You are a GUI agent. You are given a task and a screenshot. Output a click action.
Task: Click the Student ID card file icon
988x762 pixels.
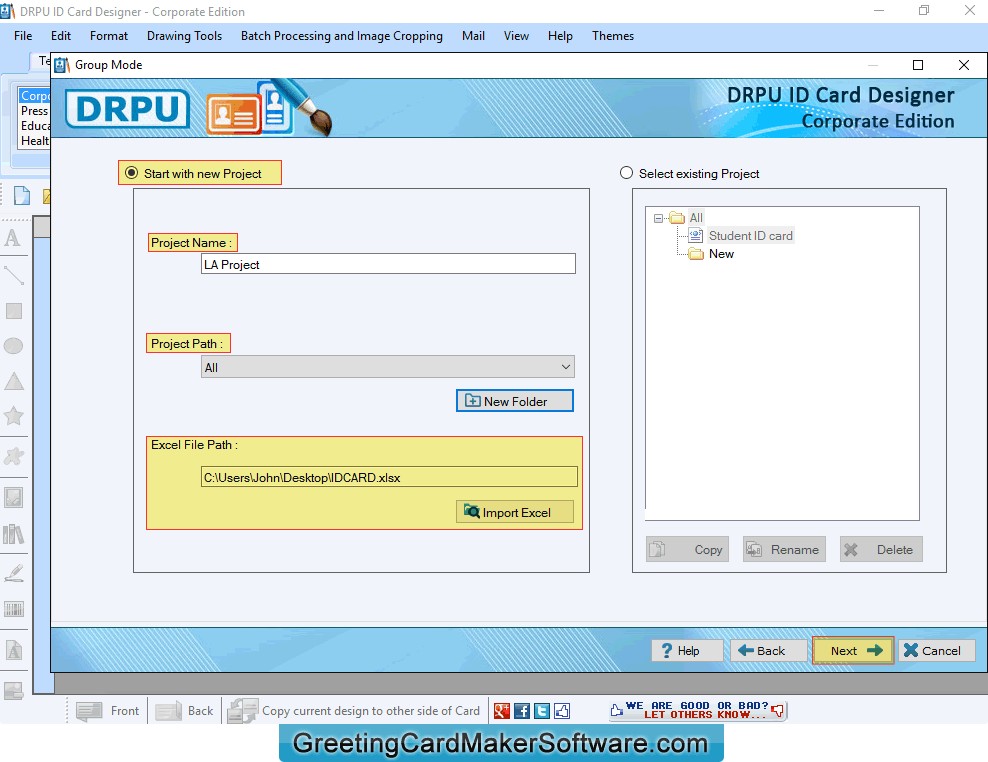696,236
